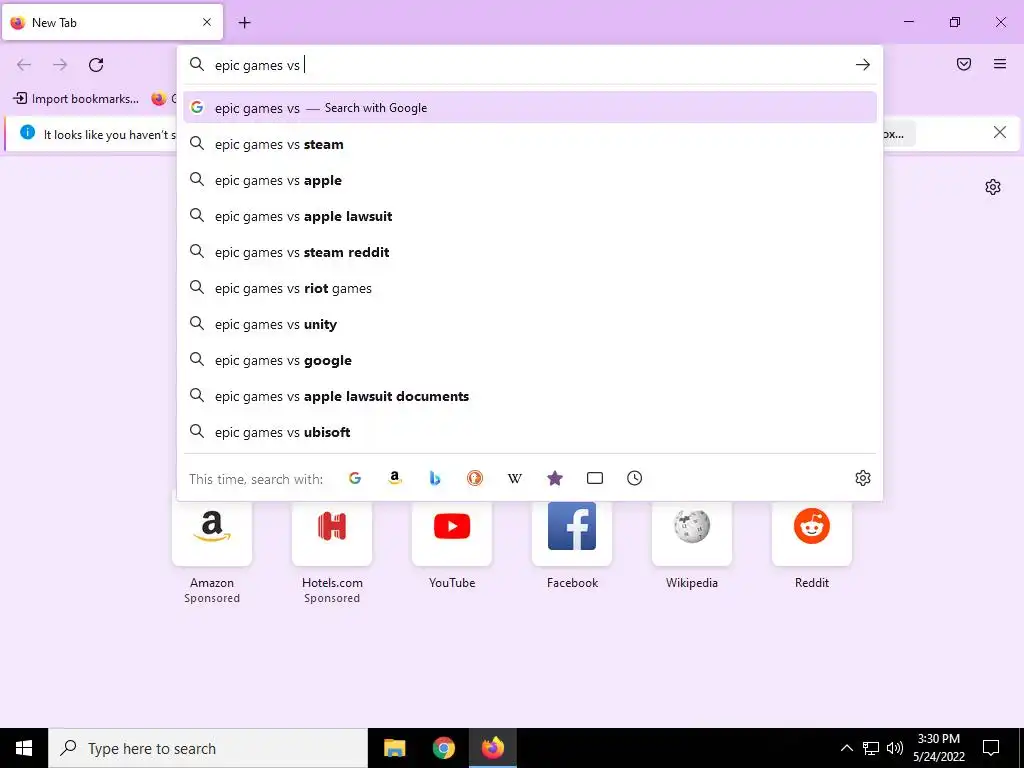Search with Google one-off engine icon
The image size is (1024, 768).
click(355, 478)
